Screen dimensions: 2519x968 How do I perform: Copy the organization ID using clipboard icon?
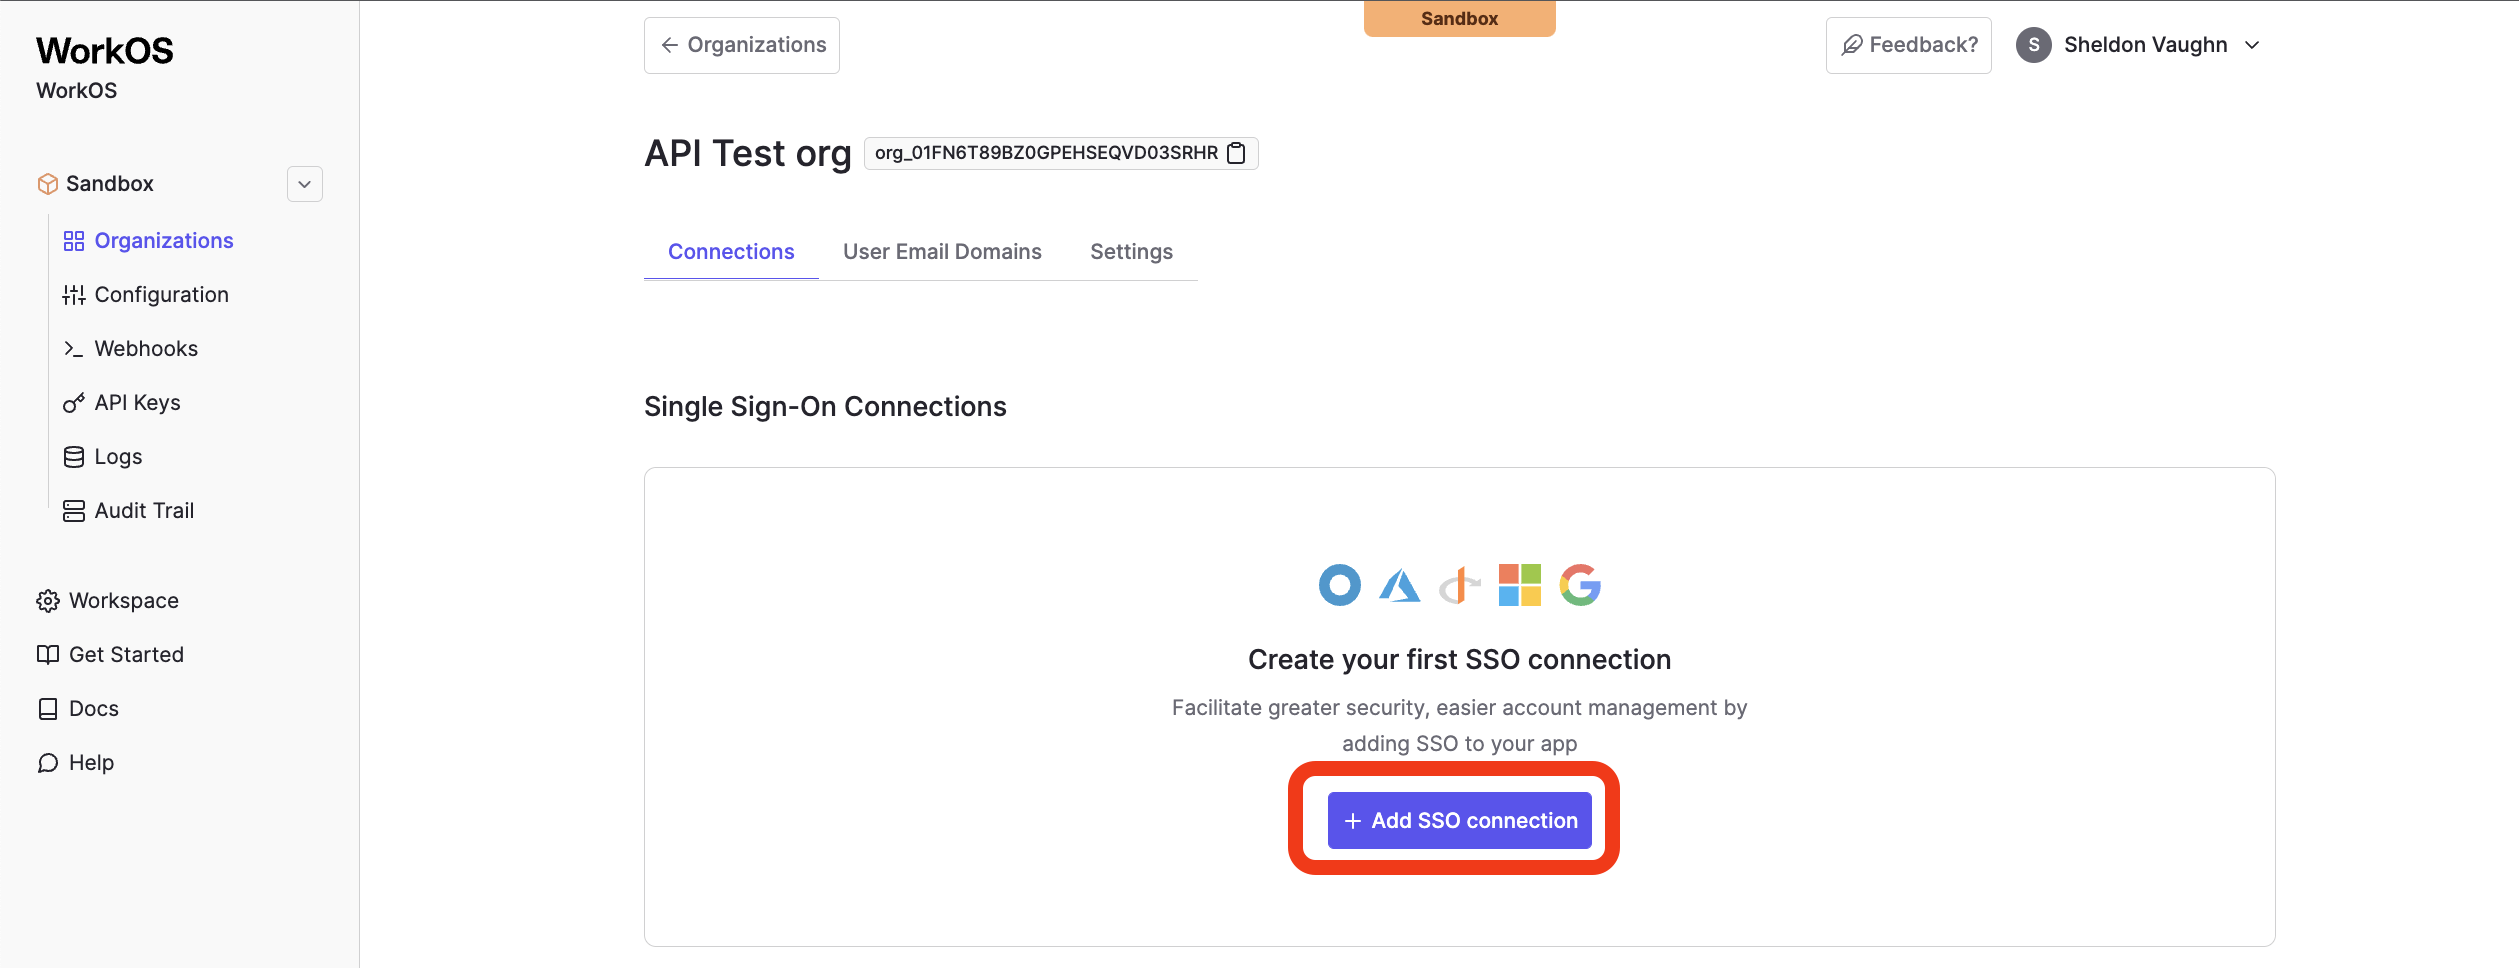[x=1237, y=153]
